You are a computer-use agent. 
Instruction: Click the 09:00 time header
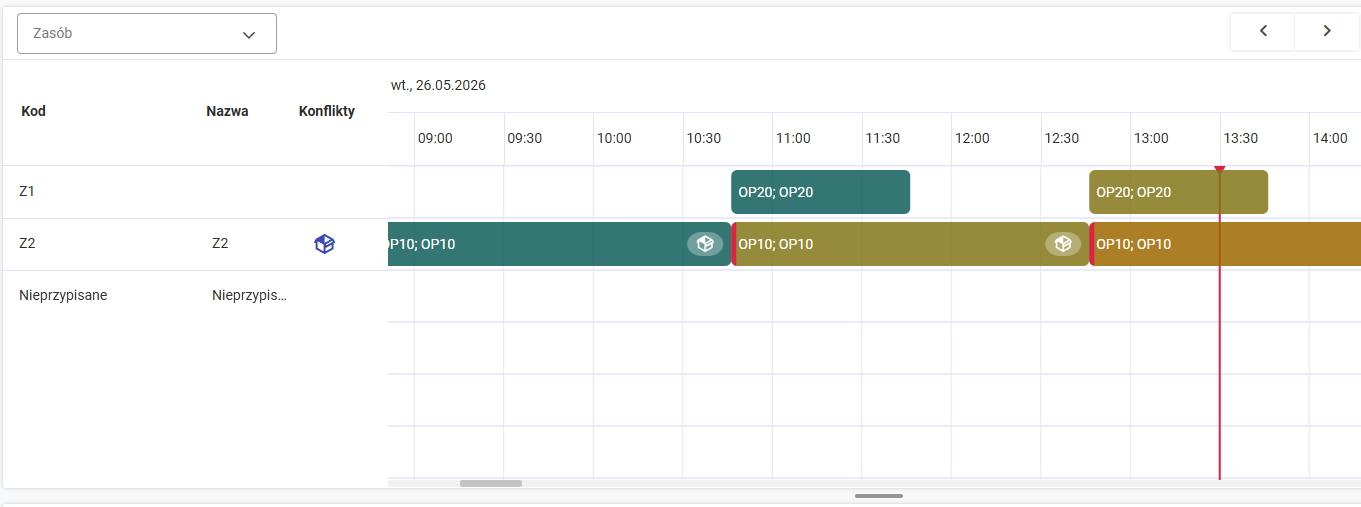pos(435,138)
